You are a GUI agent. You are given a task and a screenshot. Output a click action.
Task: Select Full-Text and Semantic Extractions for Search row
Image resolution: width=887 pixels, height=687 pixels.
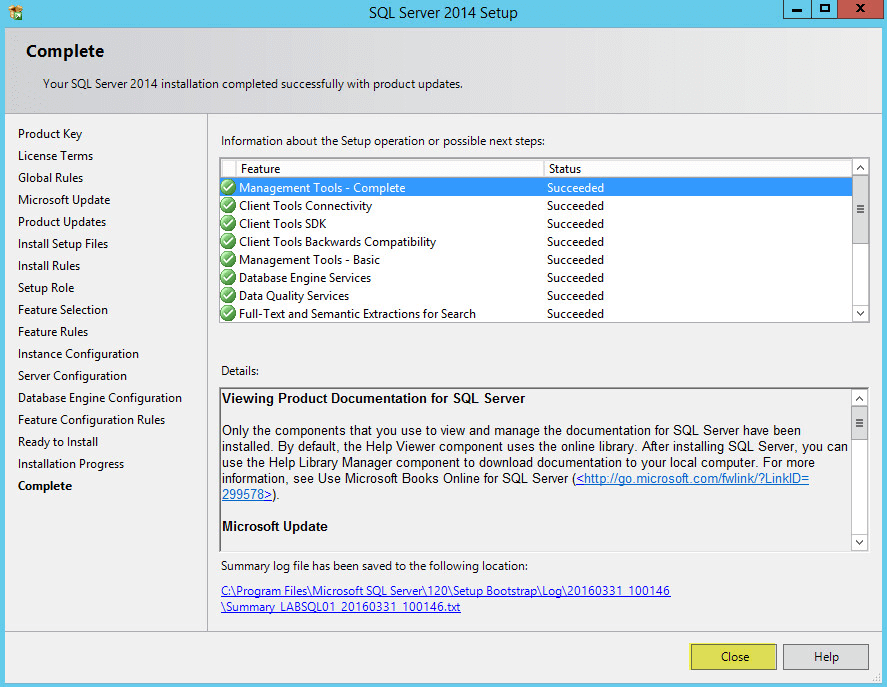tap(536, 314)
